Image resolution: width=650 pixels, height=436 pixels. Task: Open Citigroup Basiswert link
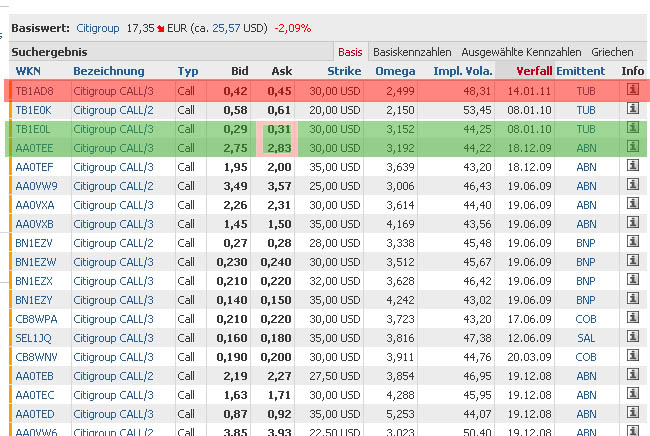[x=98, y=29]
